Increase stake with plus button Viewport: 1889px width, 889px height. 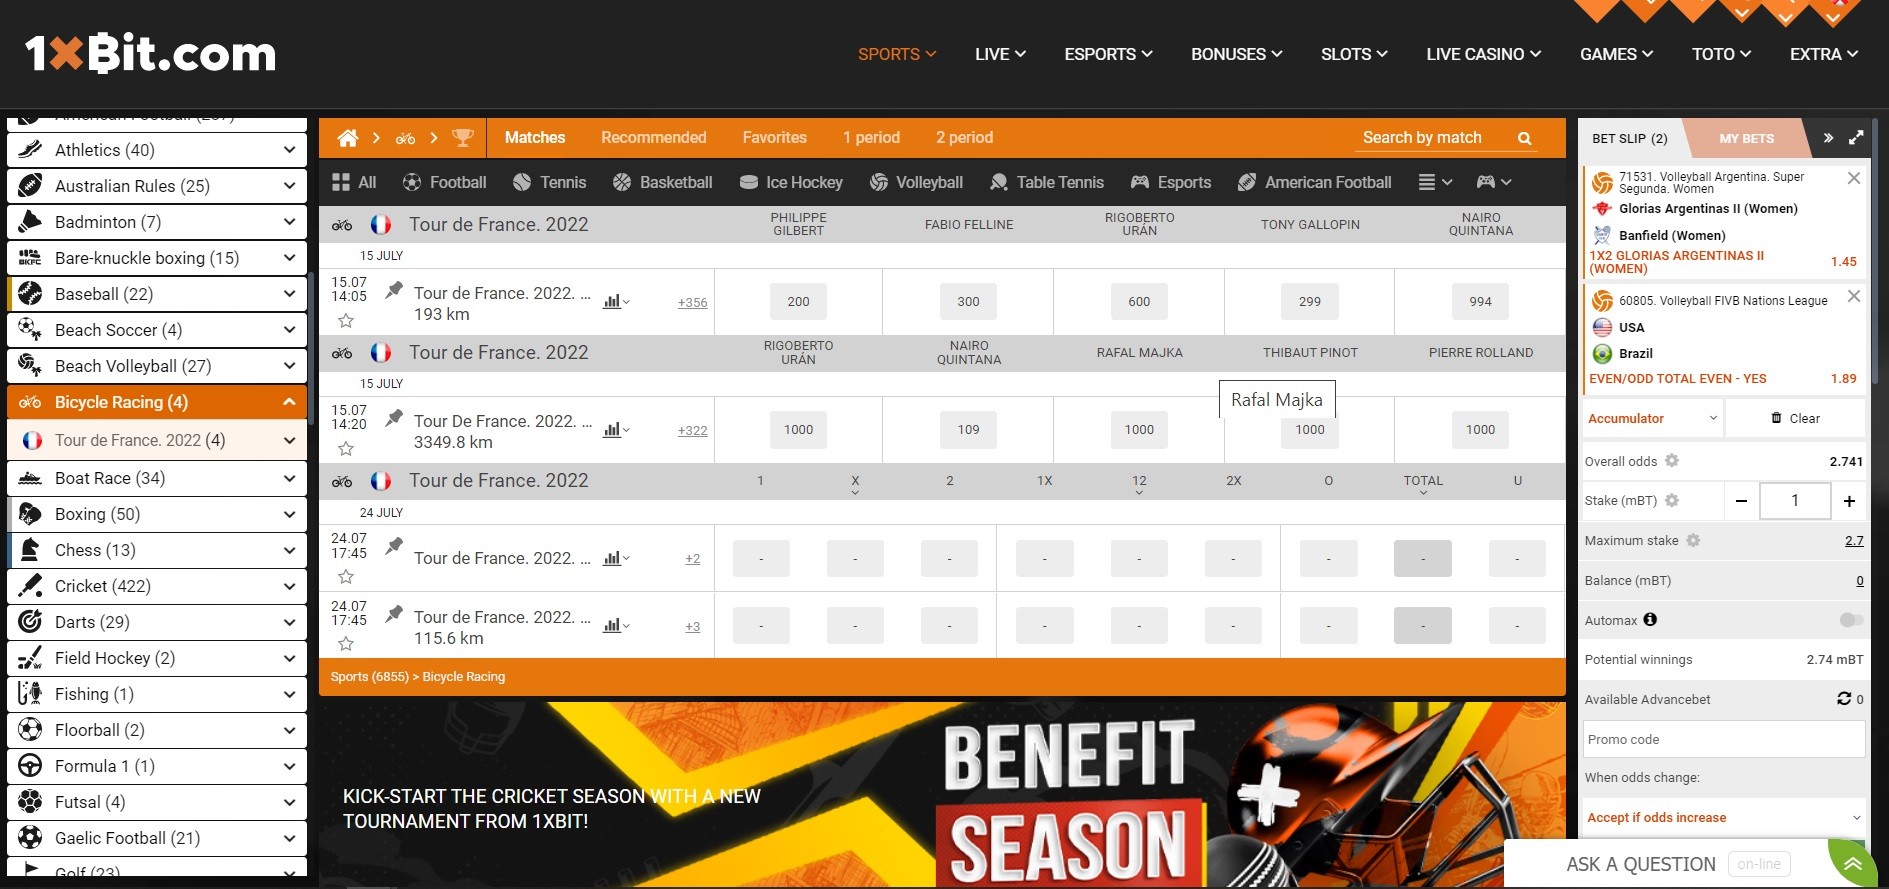1849,501
